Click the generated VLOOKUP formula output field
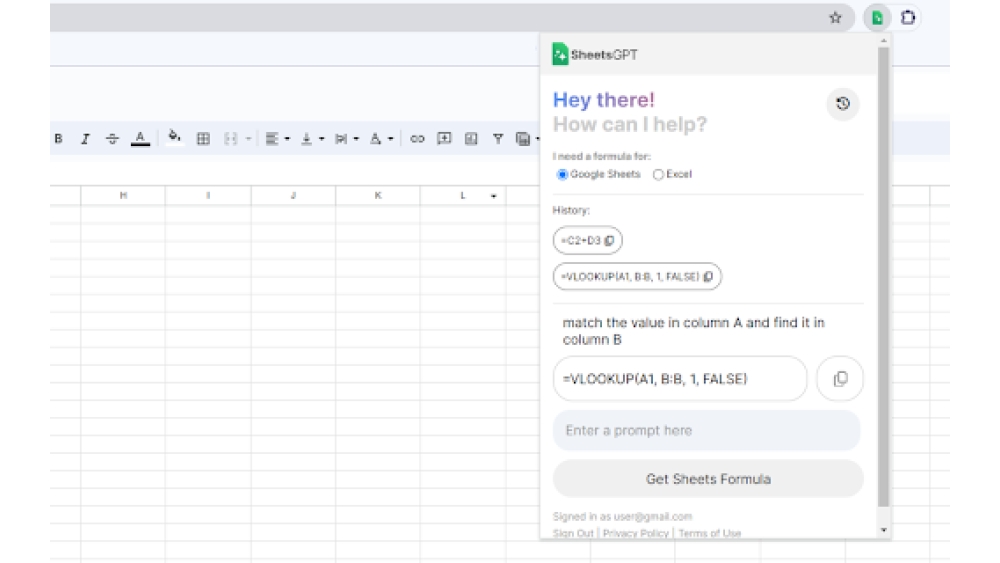1000x563 pixels. click(680, 379)
